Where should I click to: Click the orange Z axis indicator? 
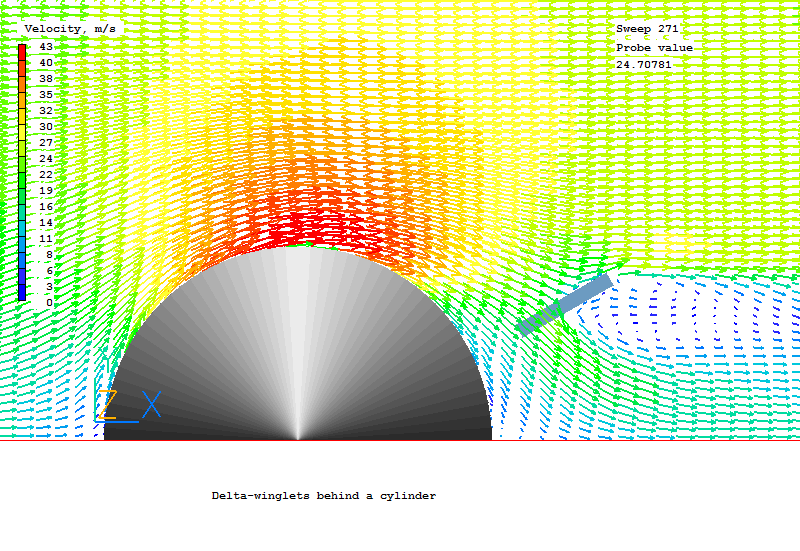click(x=107, y=405)
